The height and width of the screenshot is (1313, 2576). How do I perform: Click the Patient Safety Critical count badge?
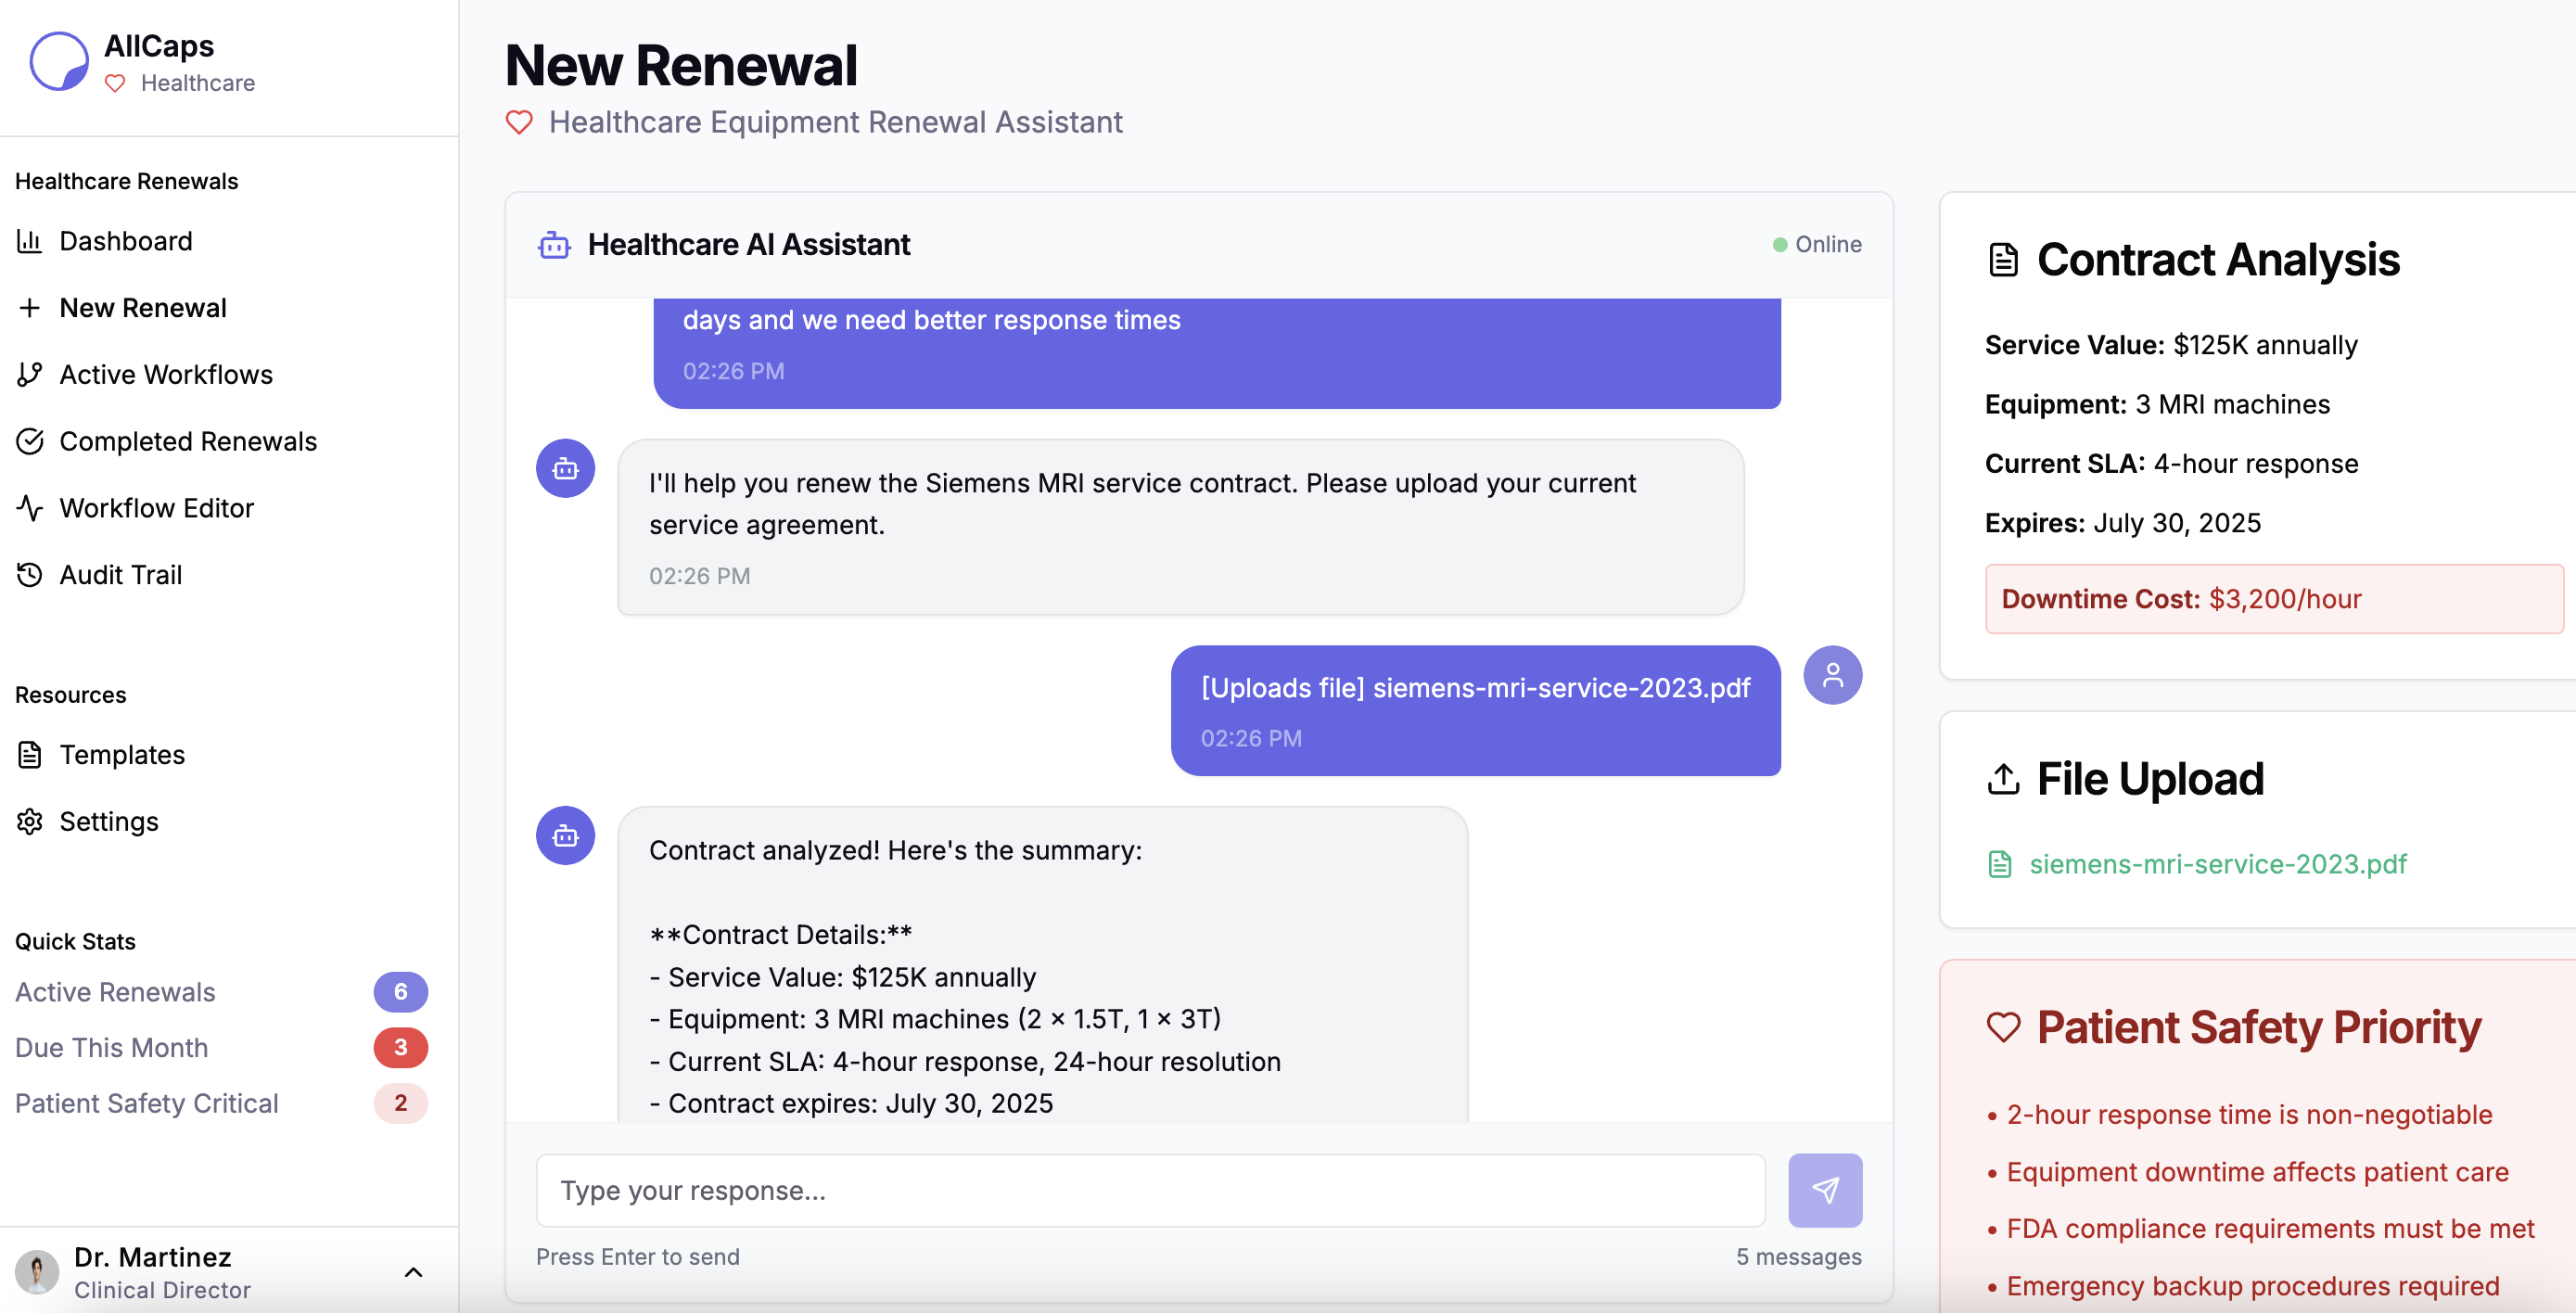[400, 1103]
